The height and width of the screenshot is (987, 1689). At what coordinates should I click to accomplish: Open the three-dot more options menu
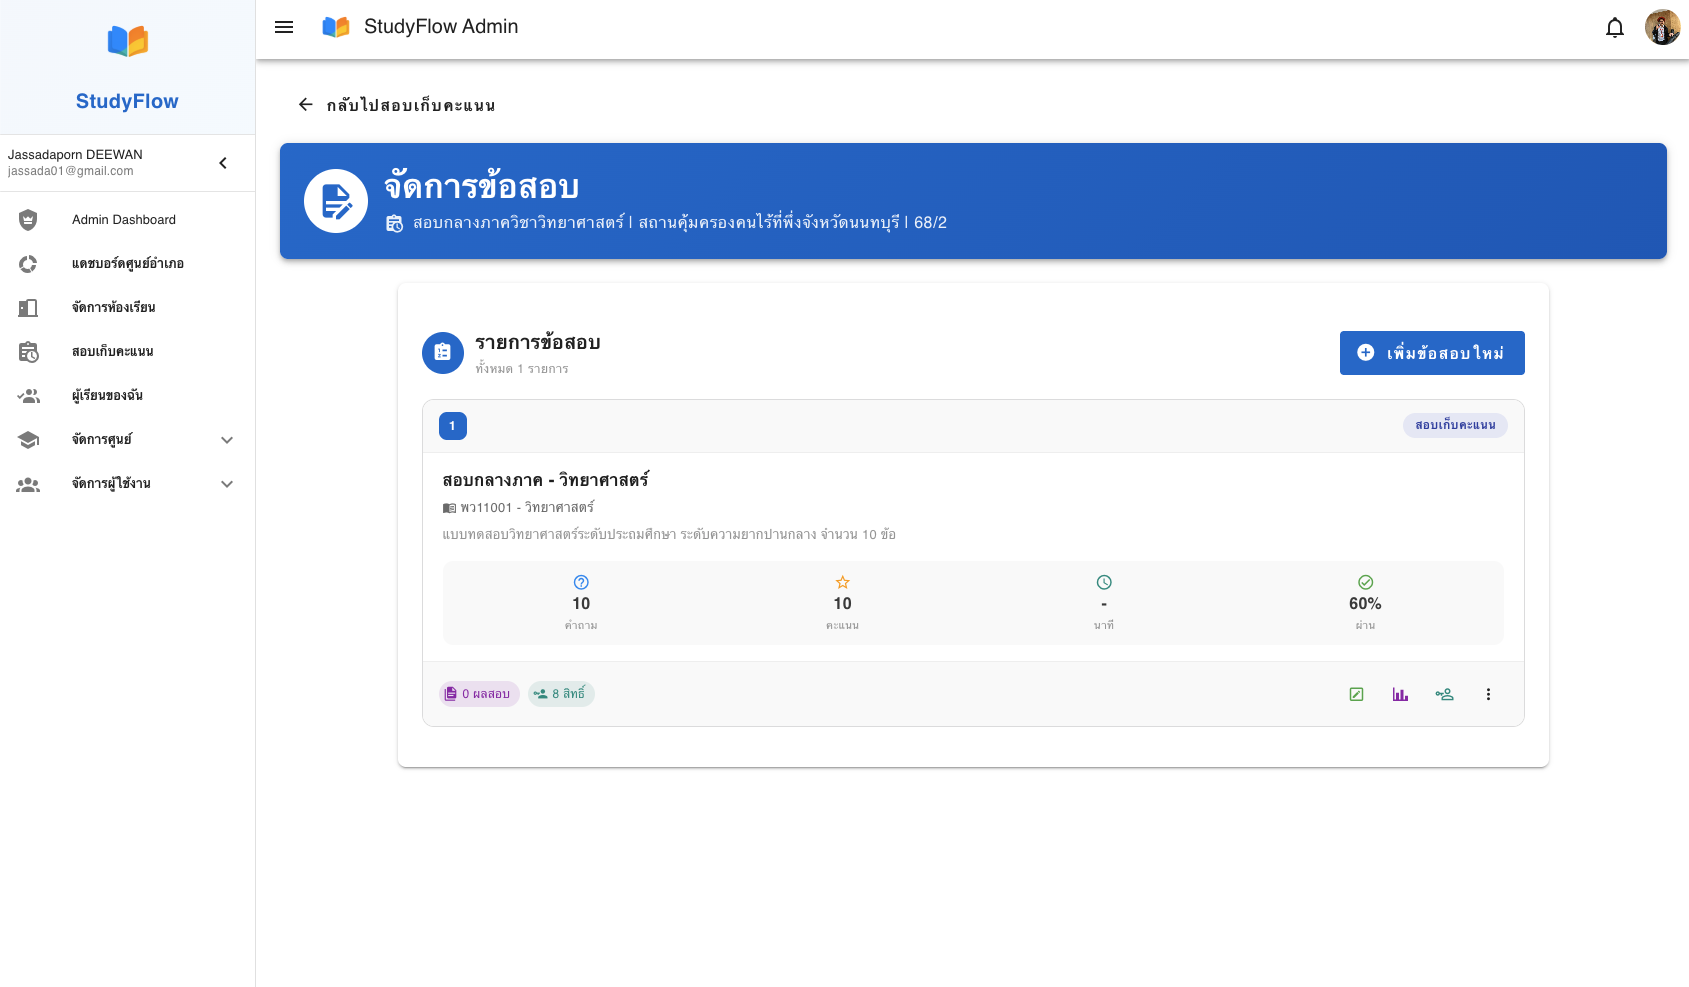click(1488, 694)
